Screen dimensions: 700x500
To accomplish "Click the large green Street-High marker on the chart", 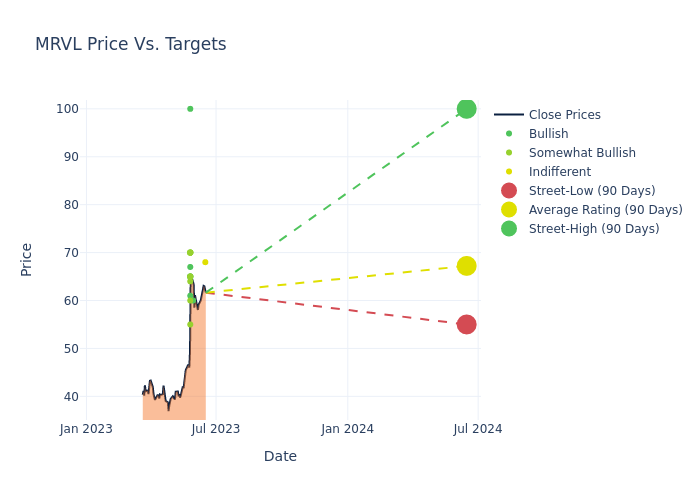I will (466, 109).
